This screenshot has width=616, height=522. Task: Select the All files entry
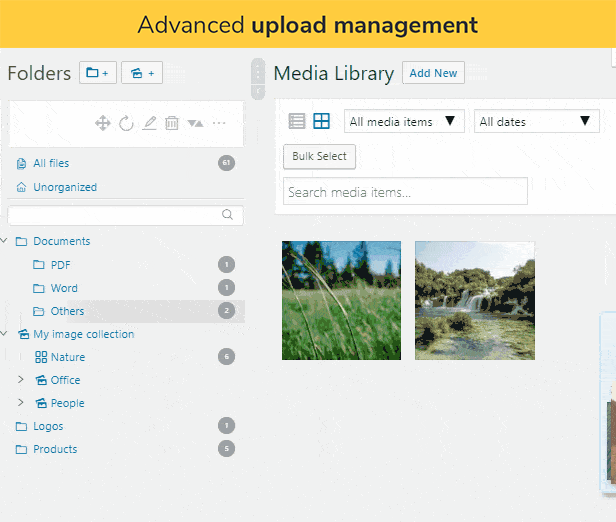(51, 163)
